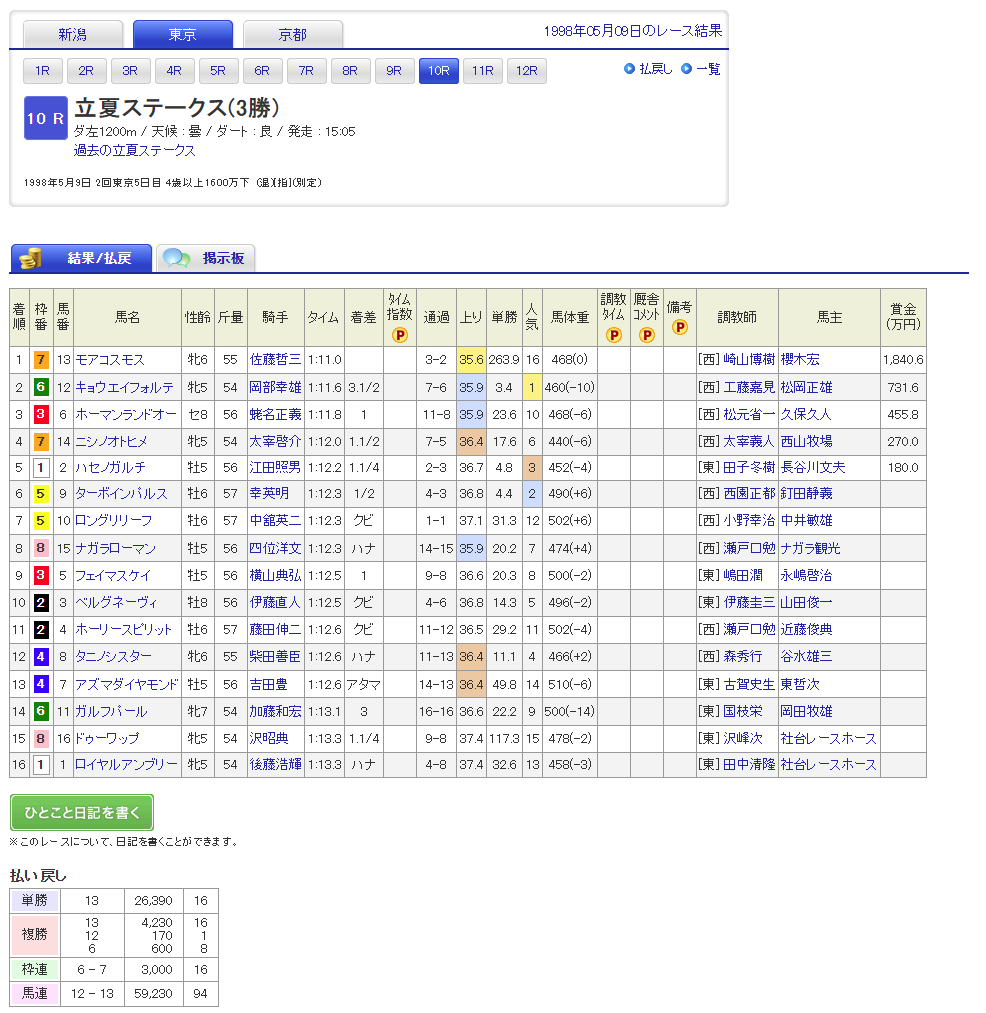
Task: Select the 結果/払戻 coins tab
Action: [81, 258]
